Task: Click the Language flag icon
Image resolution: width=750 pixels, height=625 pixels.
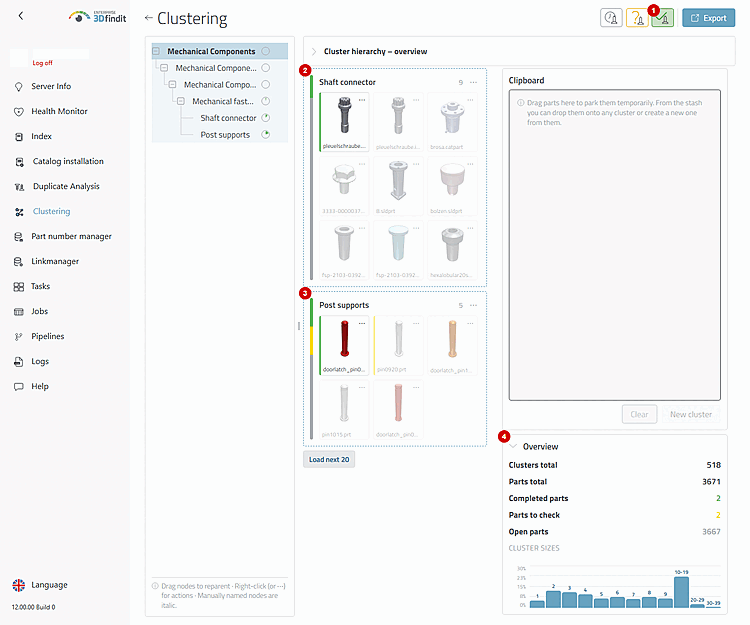Action: pyautogui.click(x=19, y=585)
